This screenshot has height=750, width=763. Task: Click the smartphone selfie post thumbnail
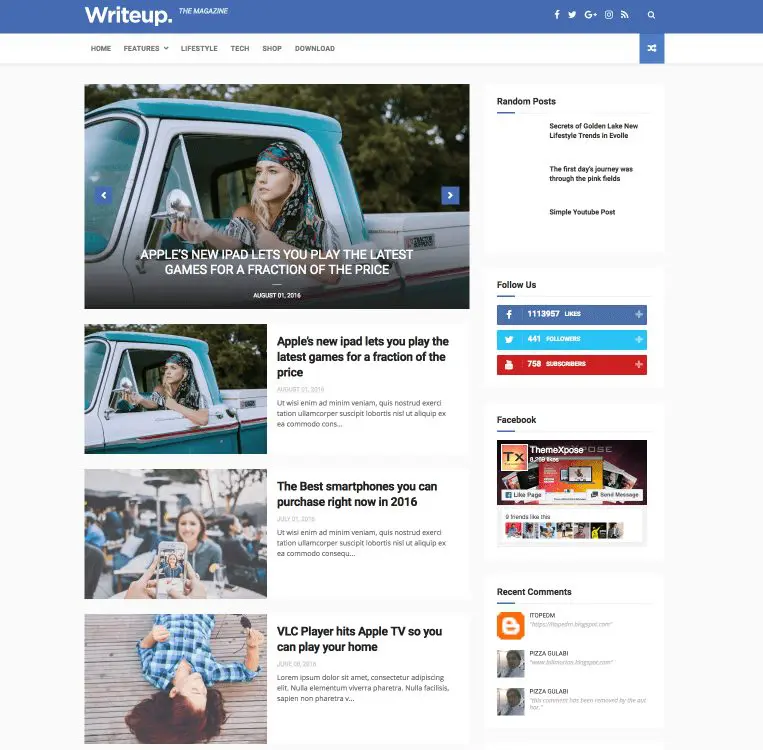(176, 534)
